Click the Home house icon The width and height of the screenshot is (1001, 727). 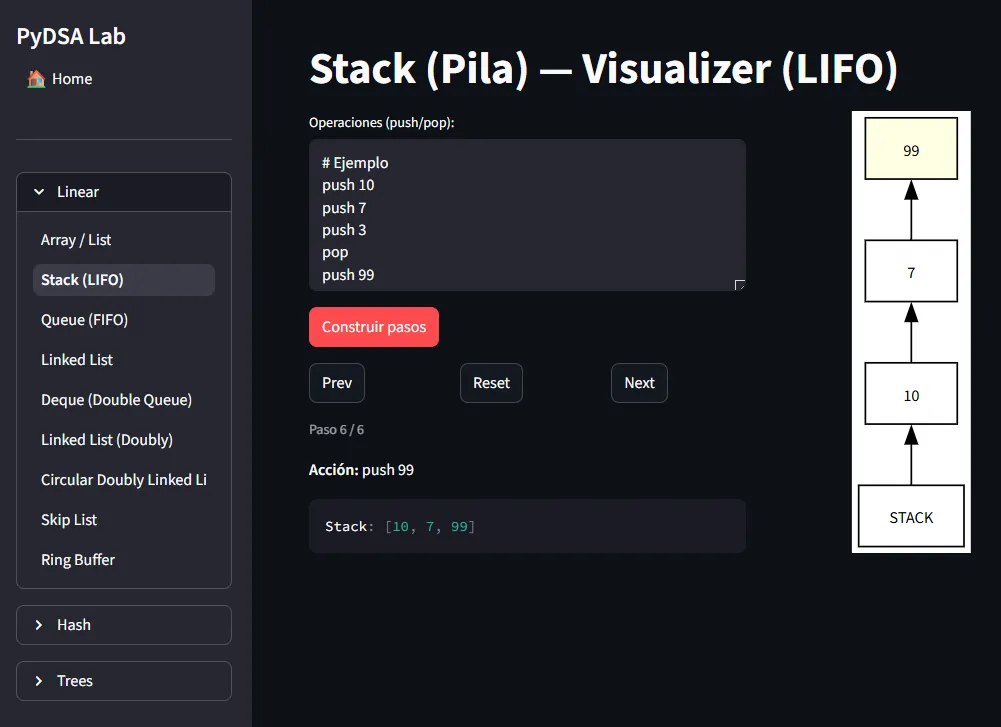click(38, 78)
